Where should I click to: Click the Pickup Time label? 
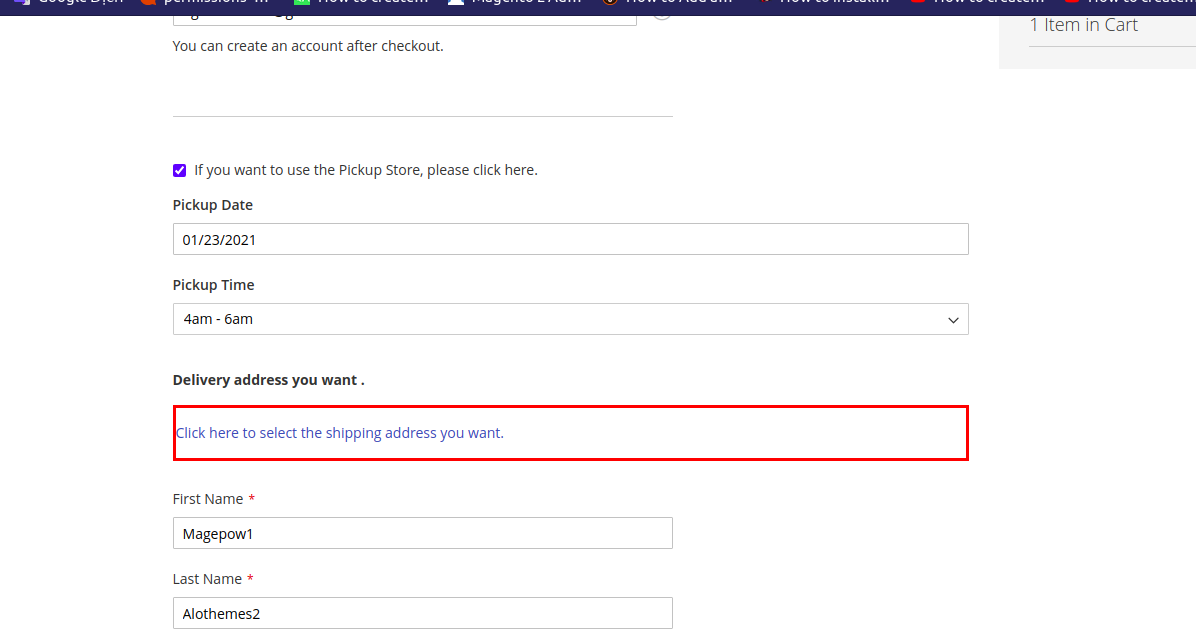click(213, 285)
